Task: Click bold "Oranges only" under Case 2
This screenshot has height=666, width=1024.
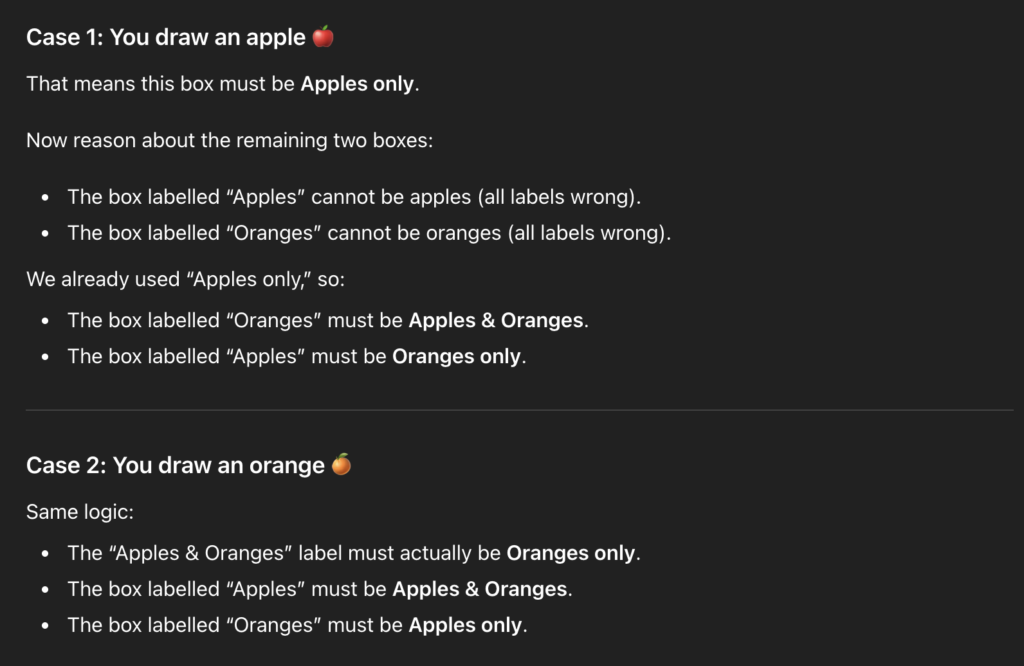Action: pos(571,553)
